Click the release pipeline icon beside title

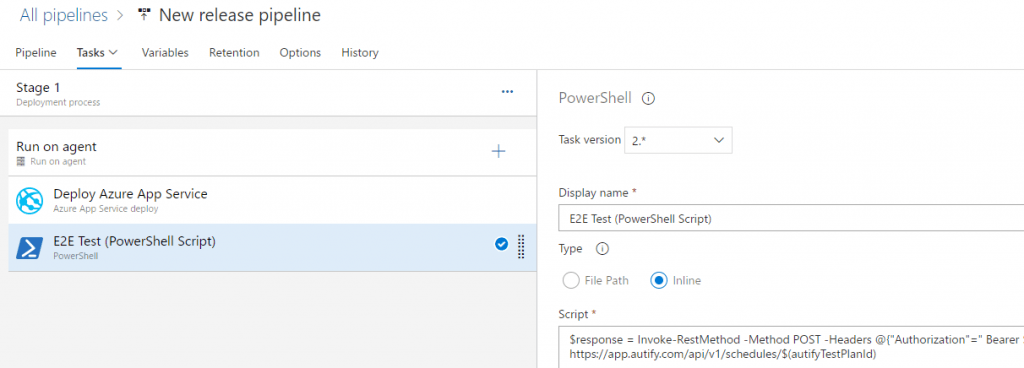coord(144,15)
